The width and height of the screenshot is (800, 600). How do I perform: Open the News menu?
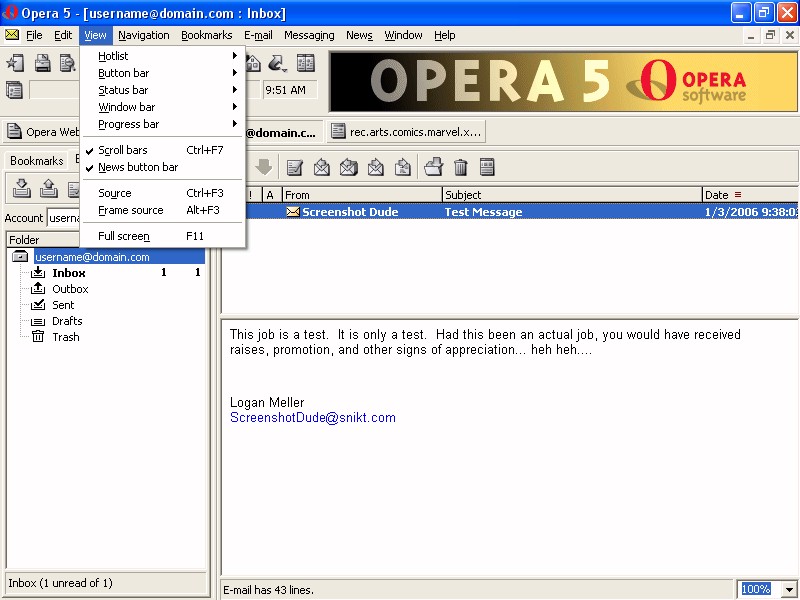359,35
